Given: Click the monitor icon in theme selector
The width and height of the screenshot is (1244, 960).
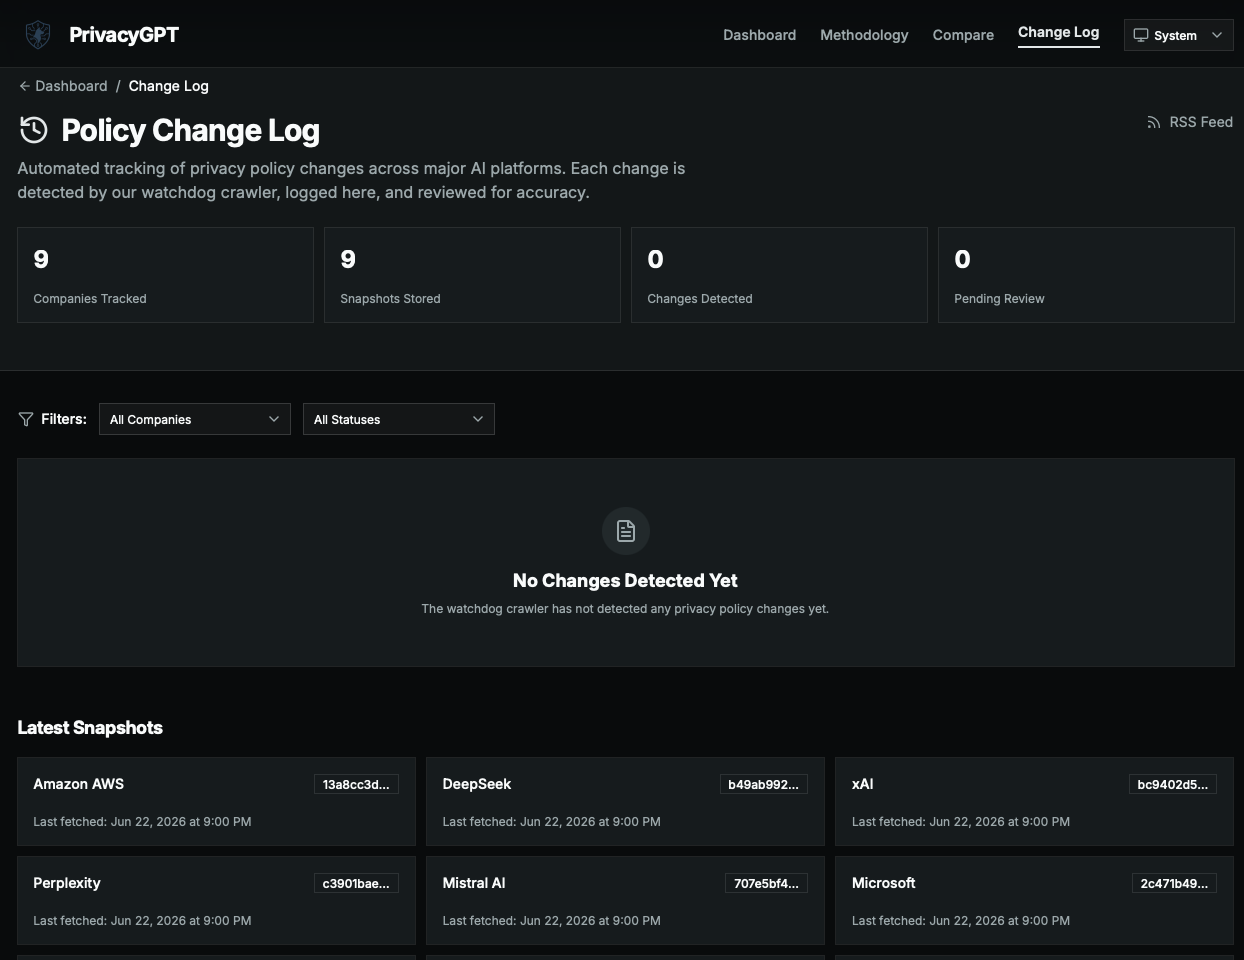Looking at the screenshot, I should pos(1140,35).
